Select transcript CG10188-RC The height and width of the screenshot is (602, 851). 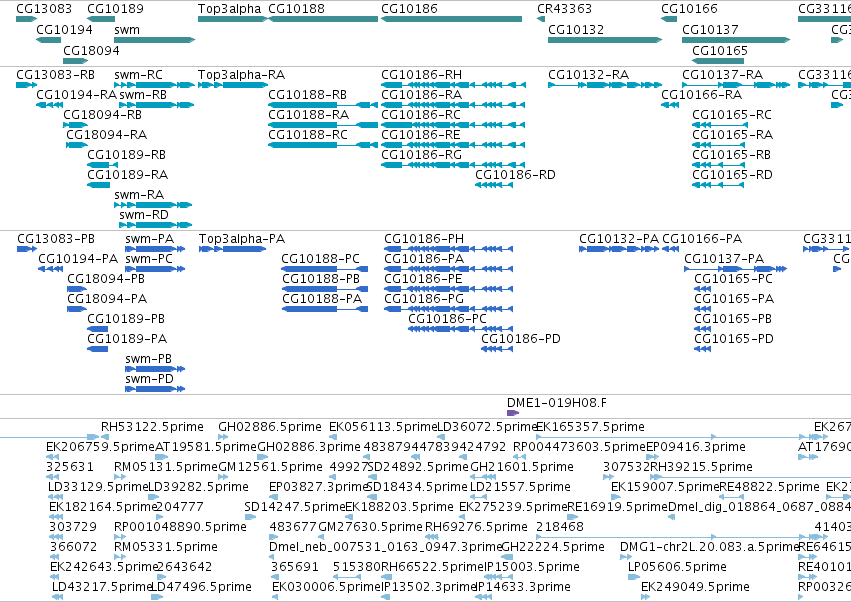pyautogui.click(x=308, y=135)
